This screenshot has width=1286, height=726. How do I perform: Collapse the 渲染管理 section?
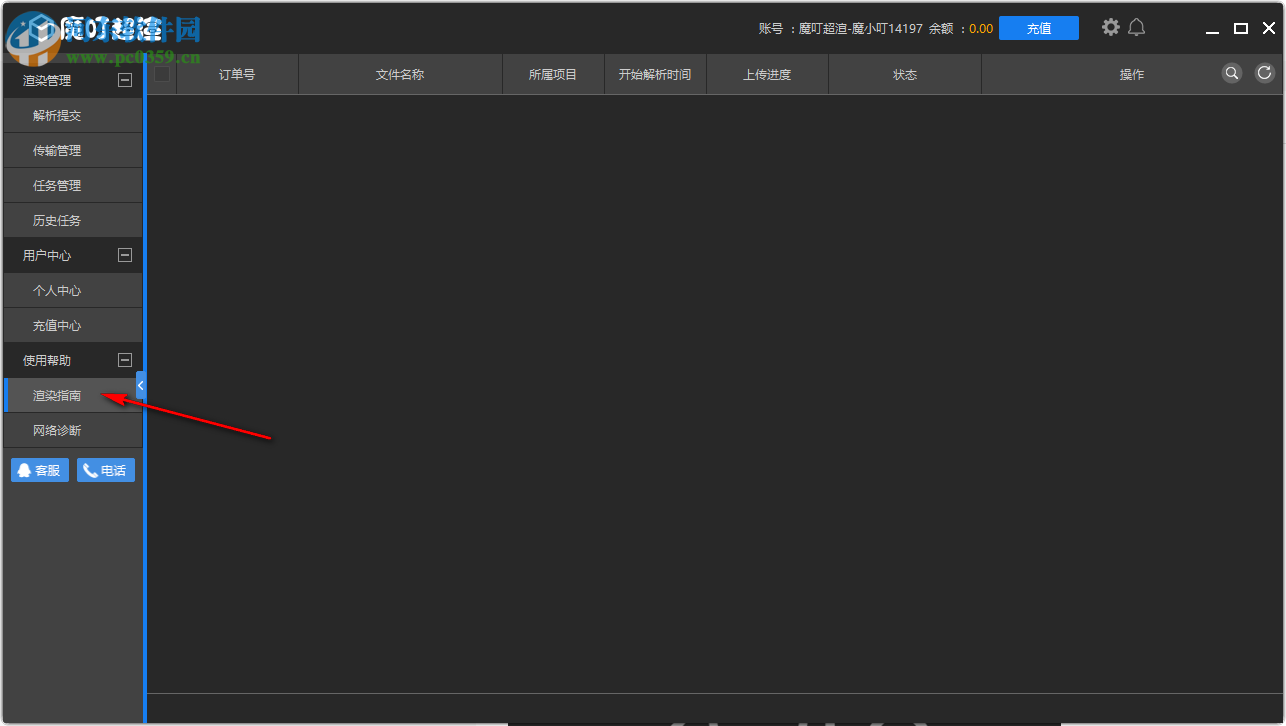click(x=125, y=80)
